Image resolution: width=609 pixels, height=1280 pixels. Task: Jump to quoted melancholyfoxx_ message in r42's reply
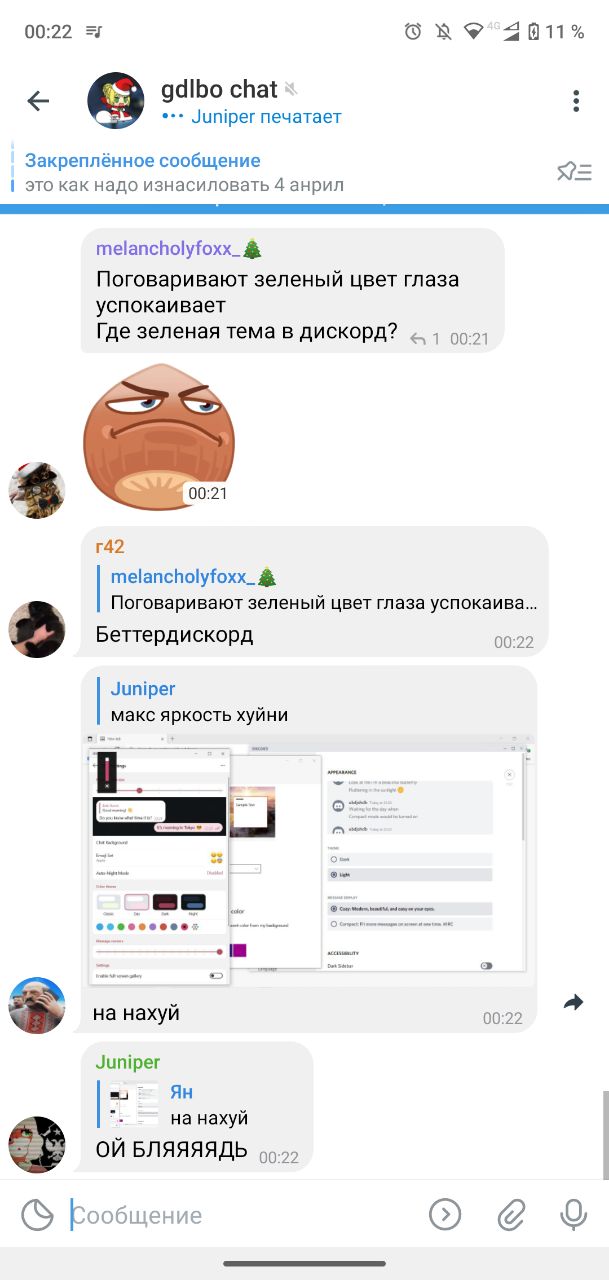pos(318,590)
